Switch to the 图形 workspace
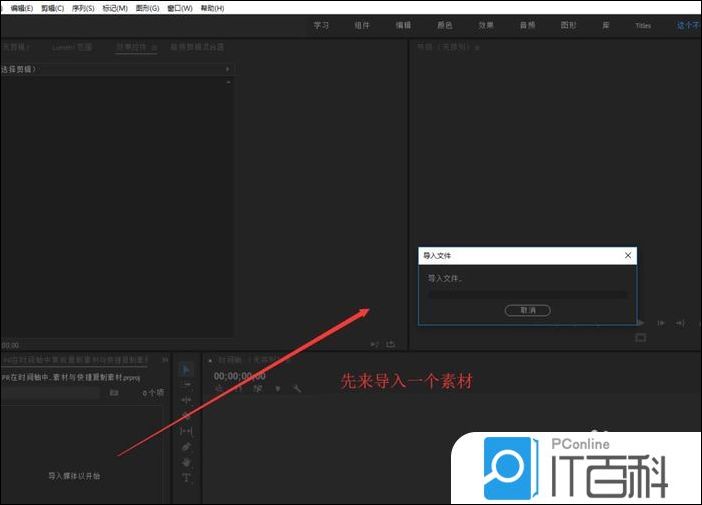Viewport: 702px width, 505px height. pos(569,26)
